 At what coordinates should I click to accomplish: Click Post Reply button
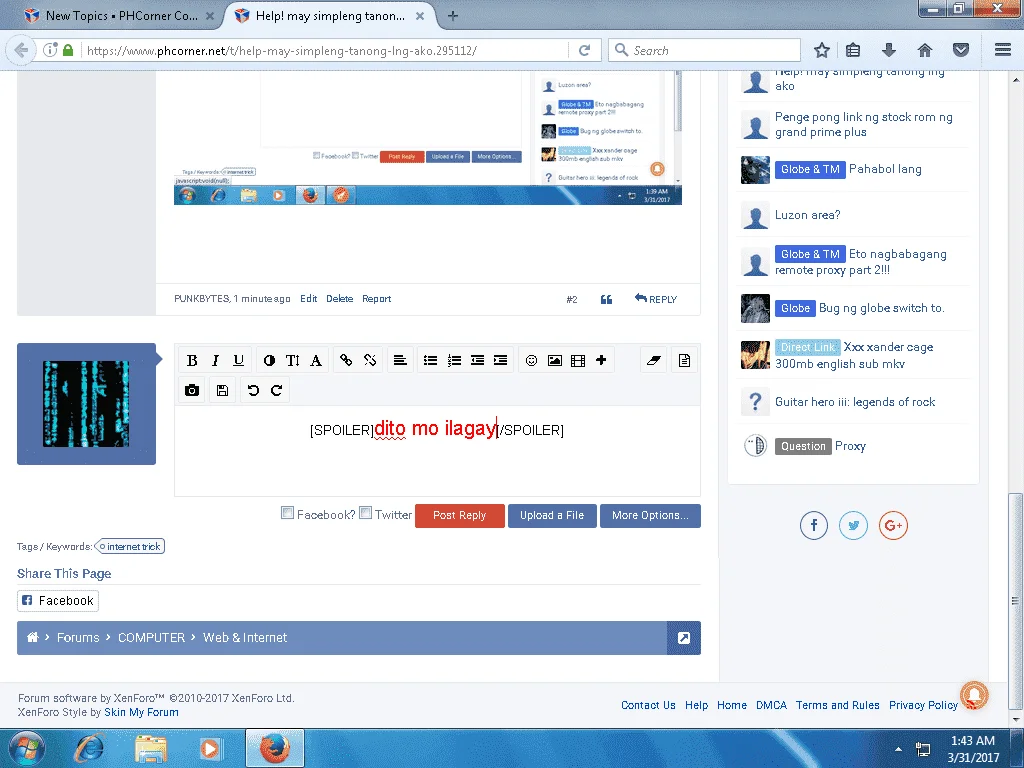pyautogui.click(x=460, y=515)
